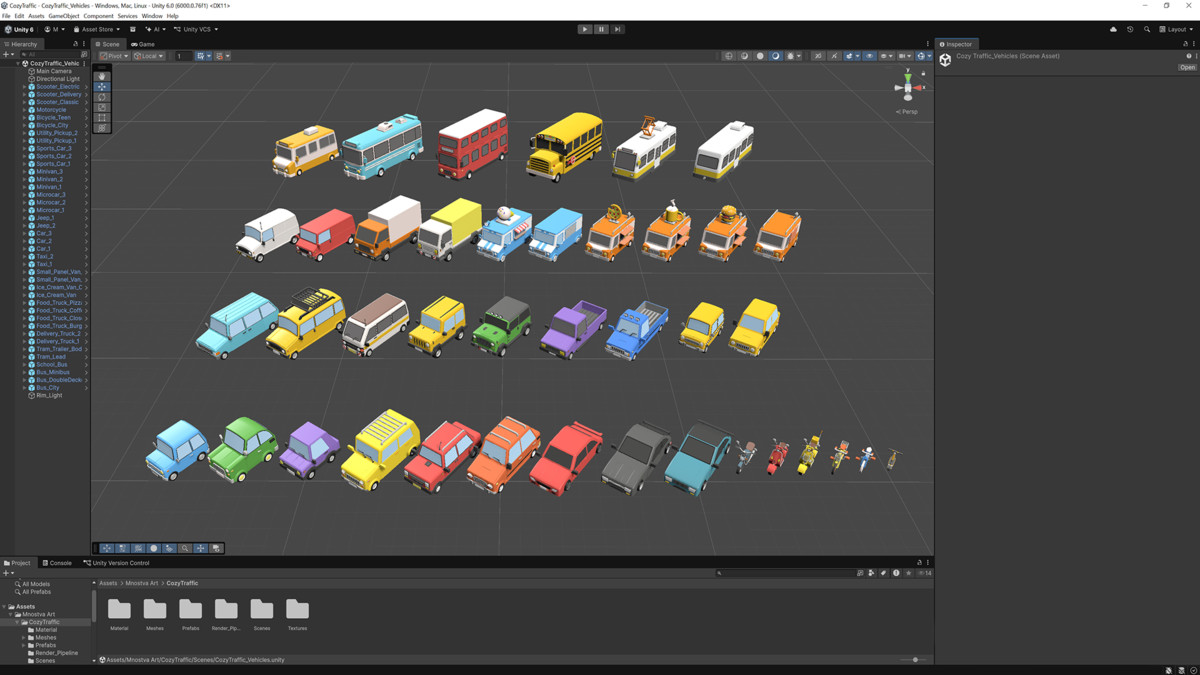Select the Rotate tool
Screen dimensions: 1200x675
(102, 97)
